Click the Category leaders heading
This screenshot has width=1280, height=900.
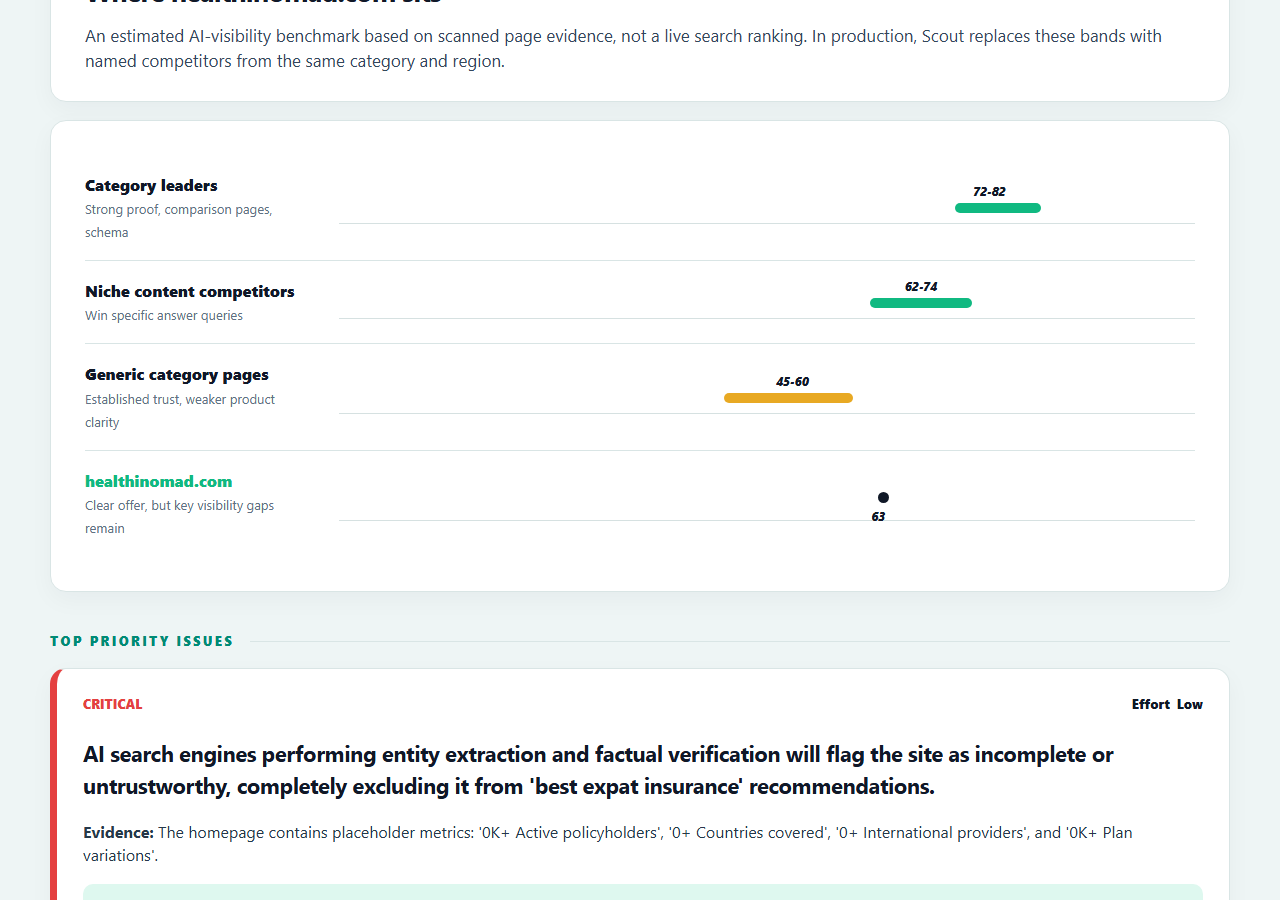(x=151, y=185)
